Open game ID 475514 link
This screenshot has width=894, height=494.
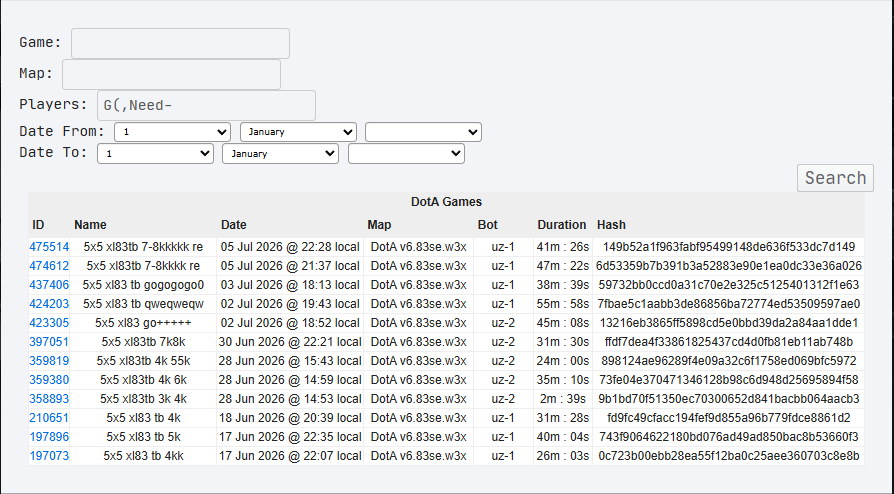(49, 247)
